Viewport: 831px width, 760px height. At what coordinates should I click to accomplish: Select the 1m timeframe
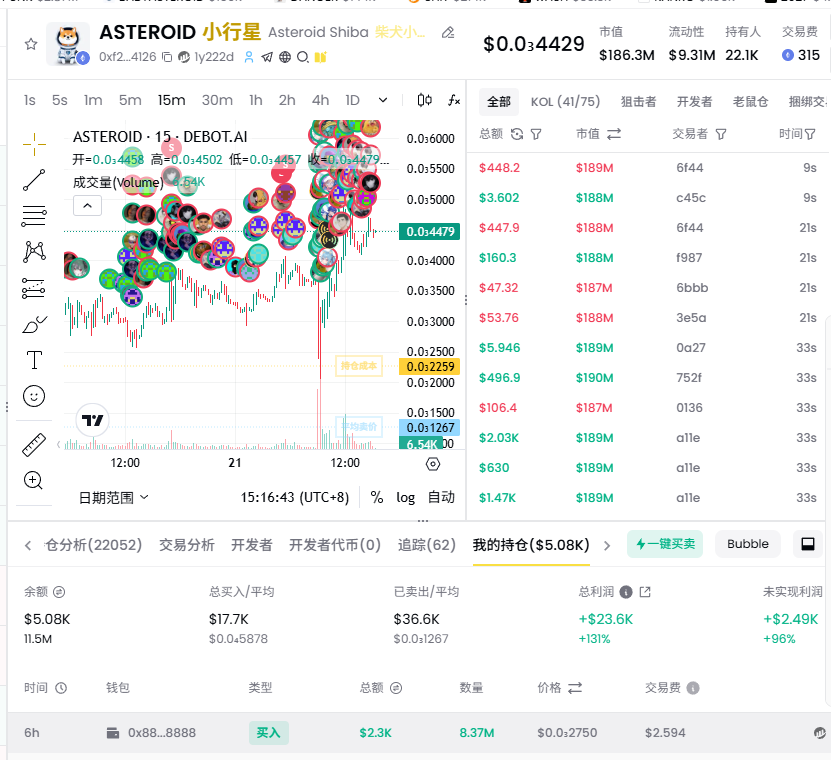pos(93,100)
